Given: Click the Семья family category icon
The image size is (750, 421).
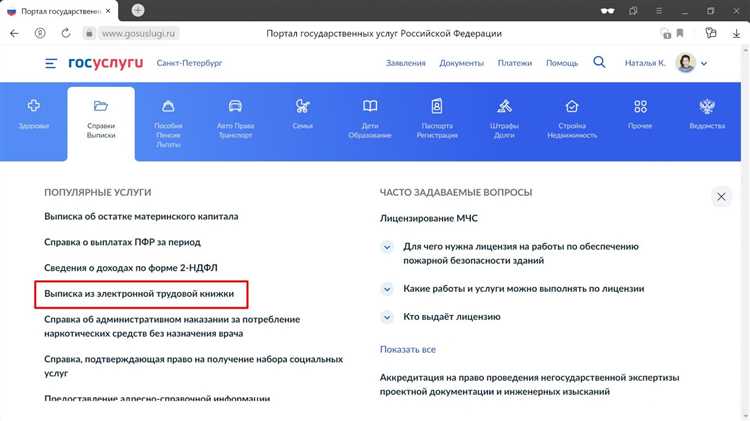Looking at the screenshot, I should point(303,106).
